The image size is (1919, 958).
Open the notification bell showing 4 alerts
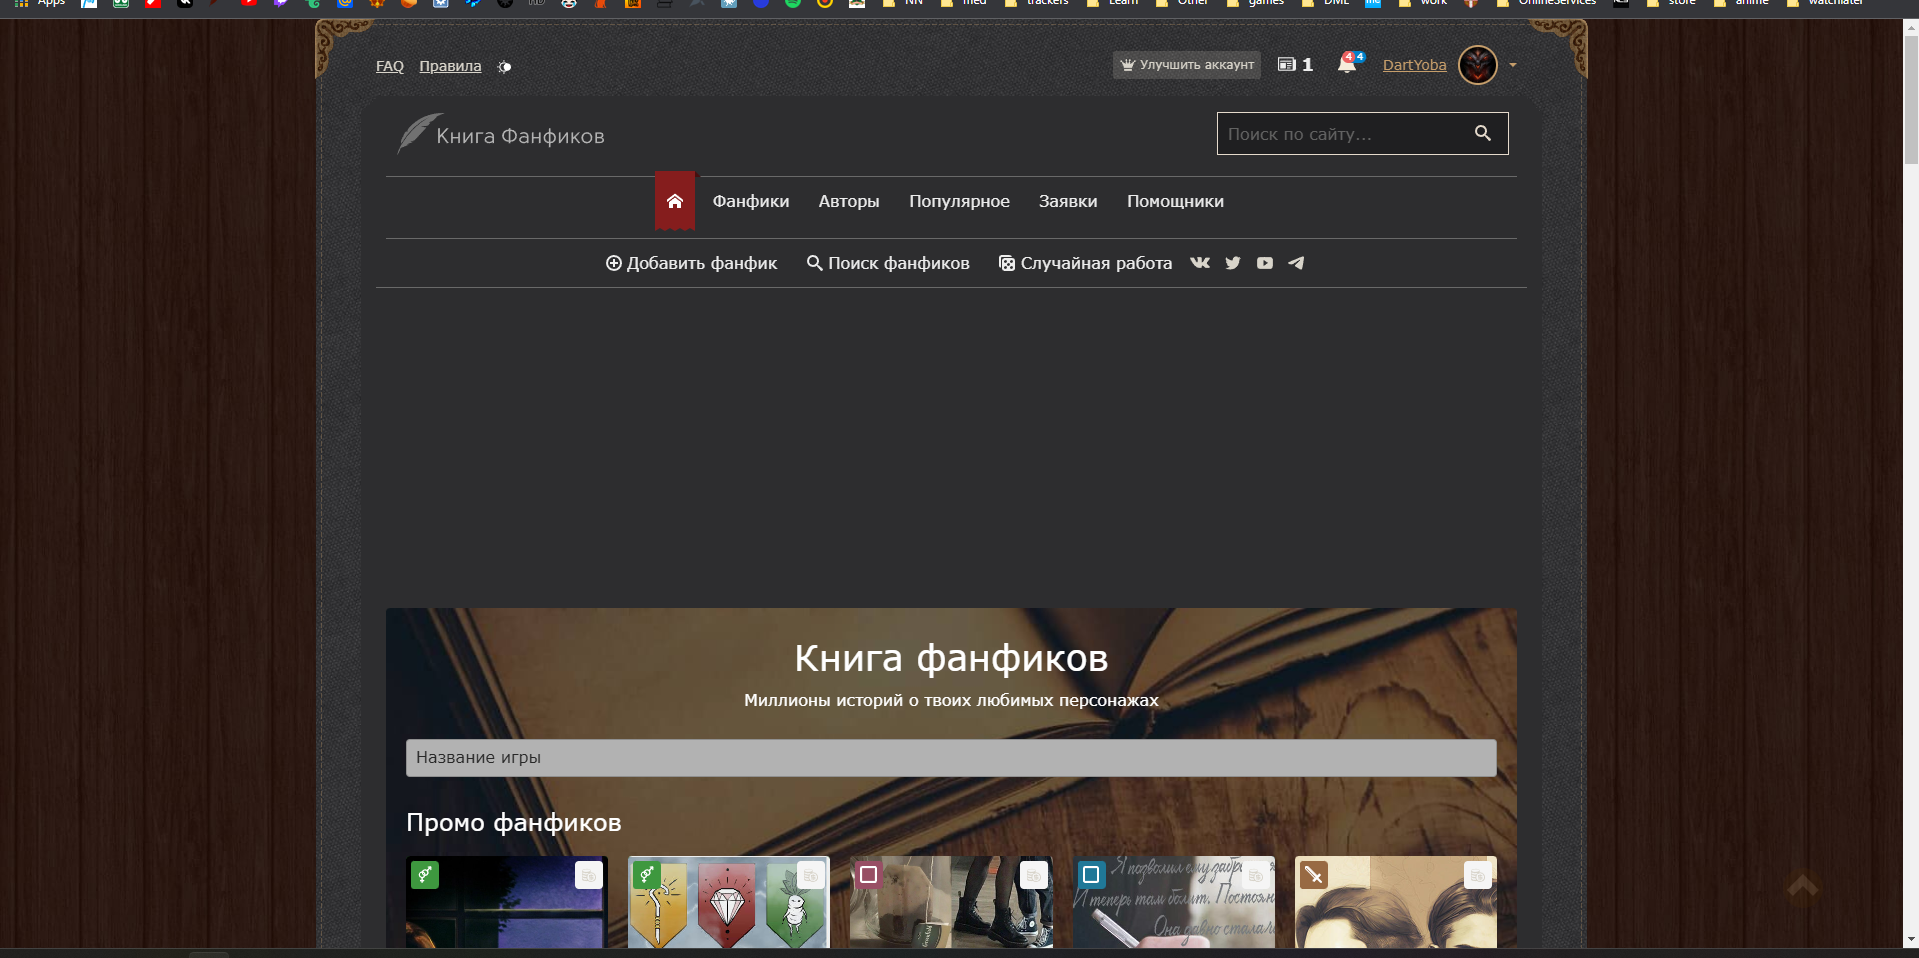point(1347,64)
